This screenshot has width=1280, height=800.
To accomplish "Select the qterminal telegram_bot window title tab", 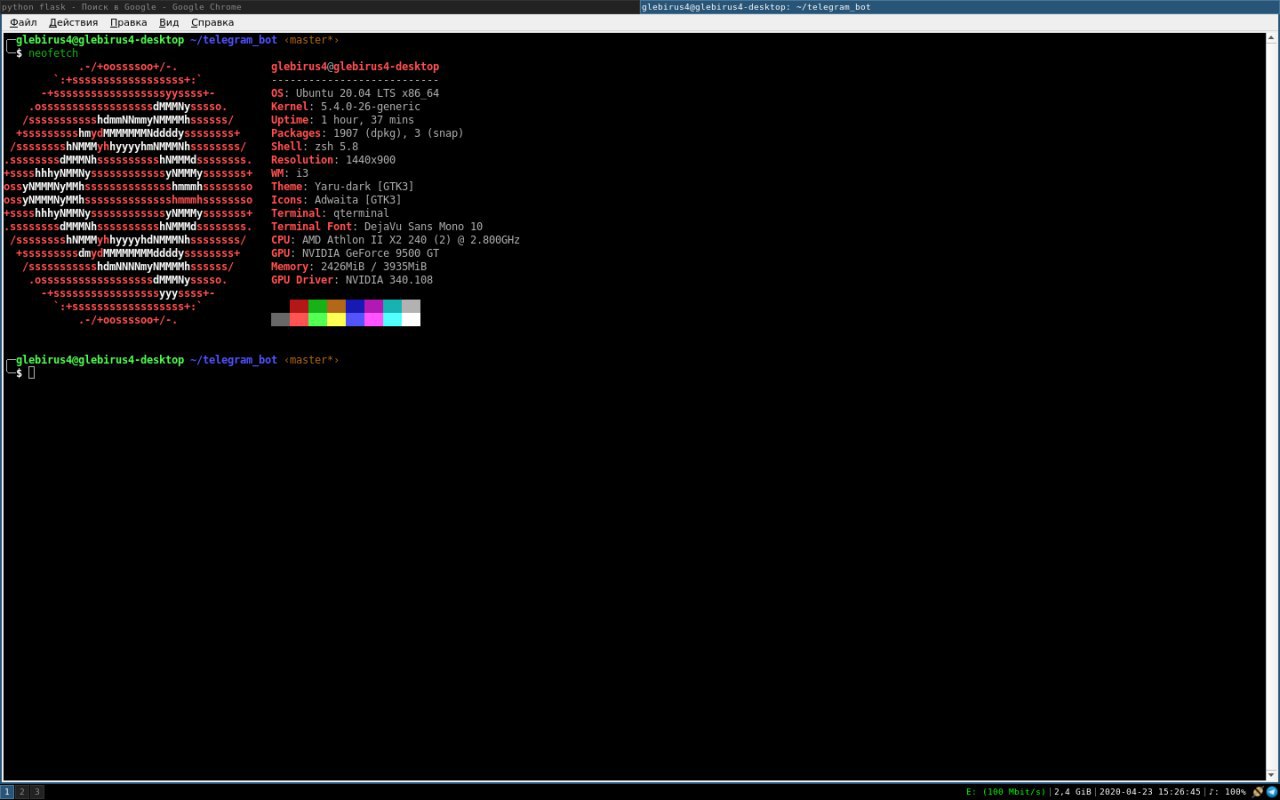I will coord(960,7).
